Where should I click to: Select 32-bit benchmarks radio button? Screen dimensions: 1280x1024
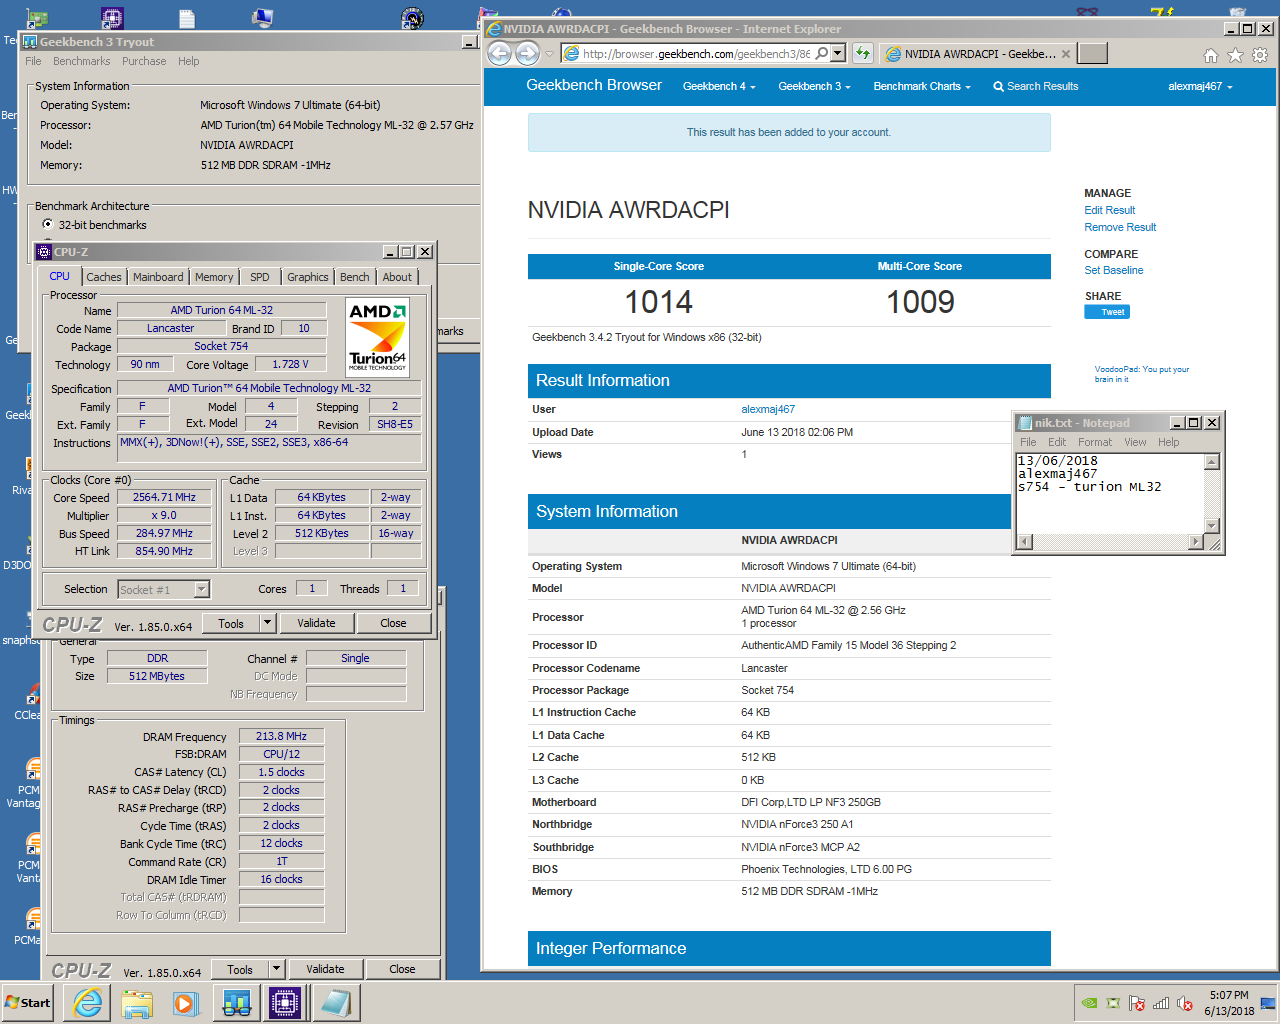47,225
